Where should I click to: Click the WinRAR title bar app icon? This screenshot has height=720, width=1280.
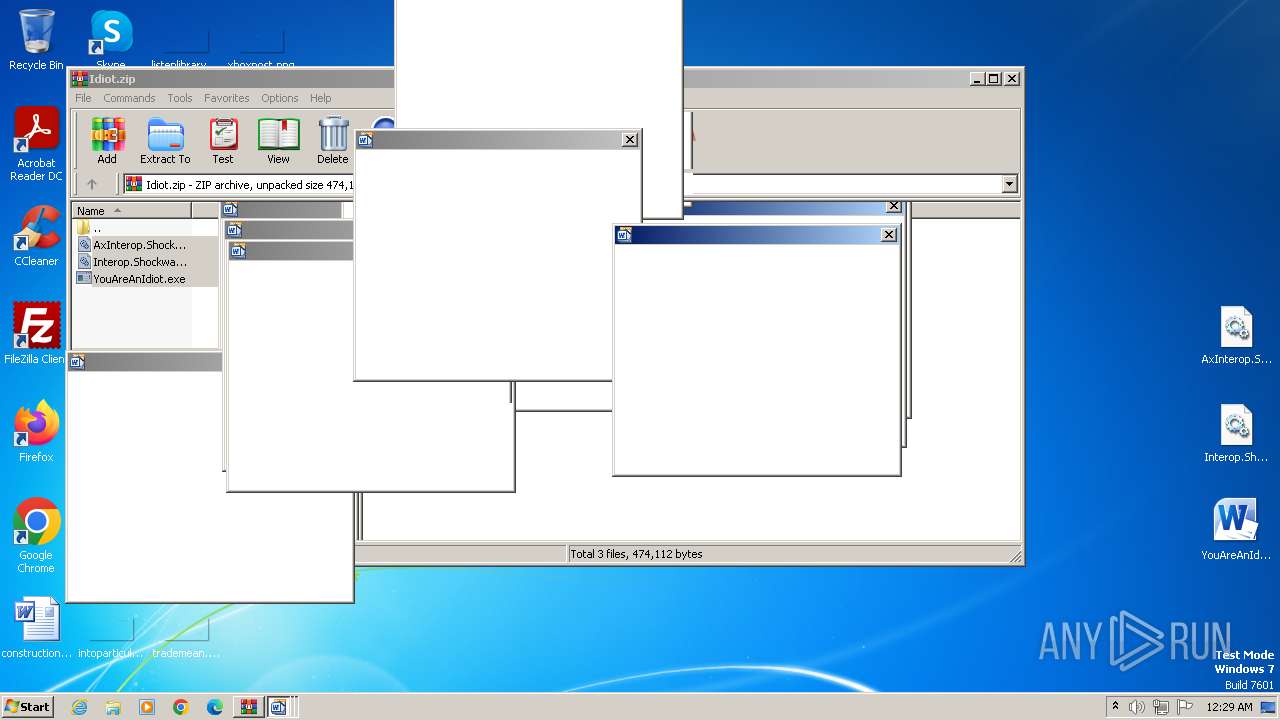tap(79, 79)
